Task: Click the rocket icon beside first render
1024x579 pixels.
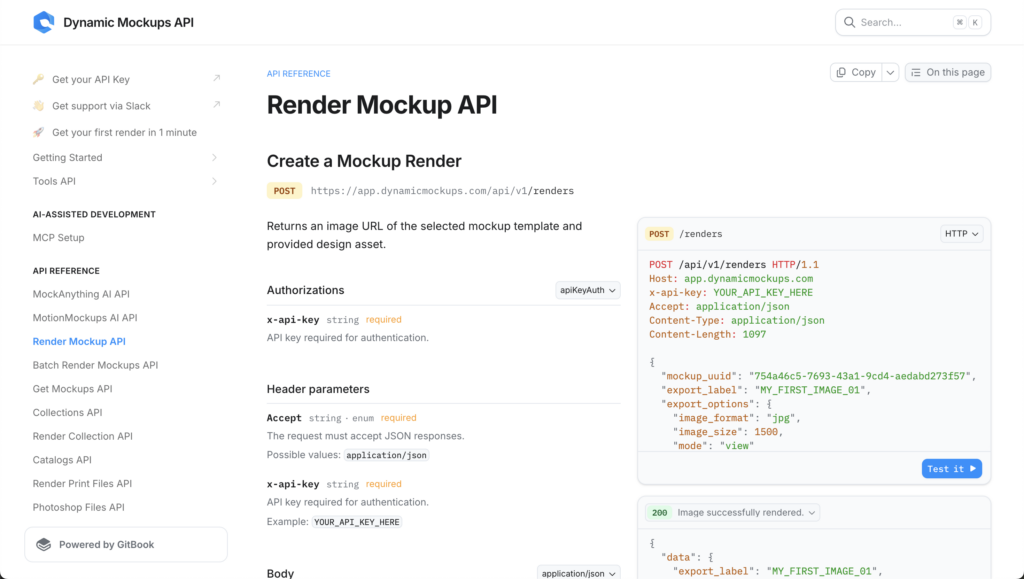Action: (39, 132)
